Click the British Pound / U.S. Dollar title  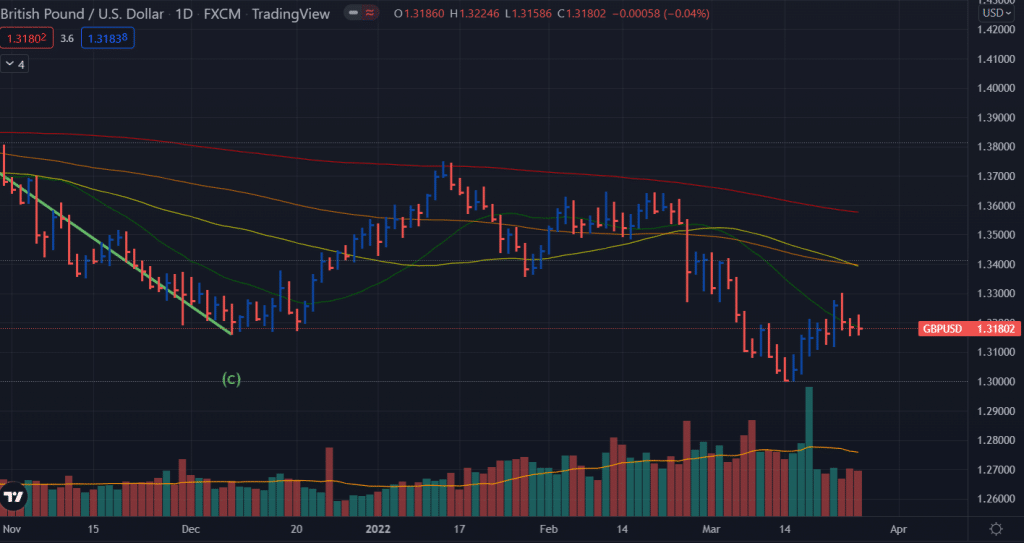(x=83, y=14)
